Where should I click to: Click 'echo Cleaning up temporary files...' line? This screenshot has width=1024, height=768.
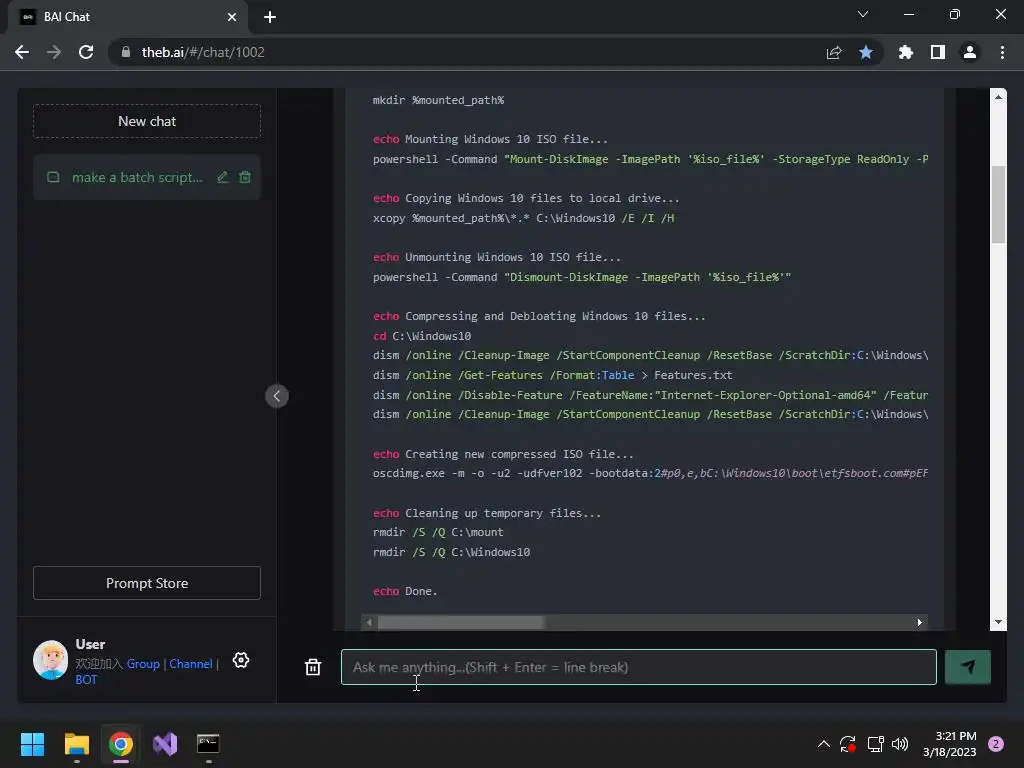tap(487, 513)
